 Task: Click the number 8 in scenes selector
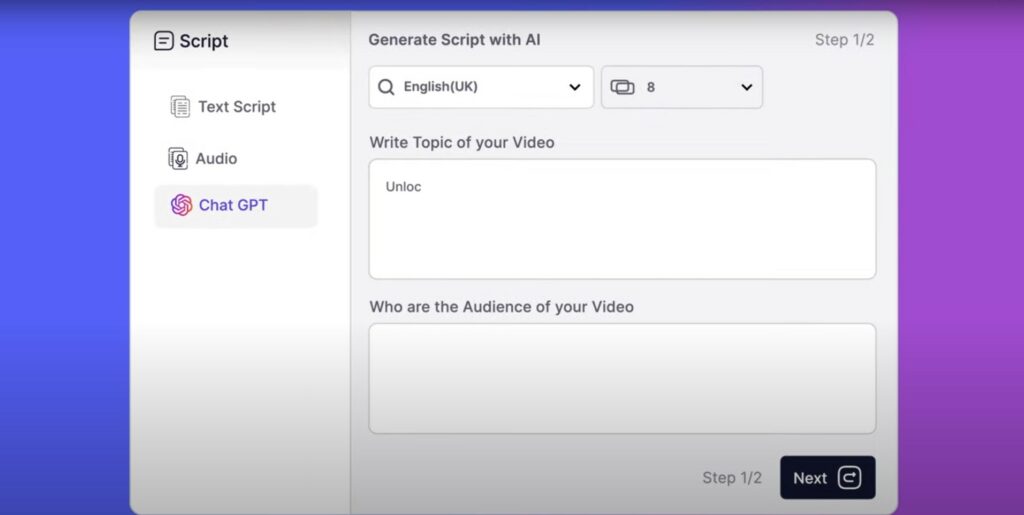click(650, 87)
